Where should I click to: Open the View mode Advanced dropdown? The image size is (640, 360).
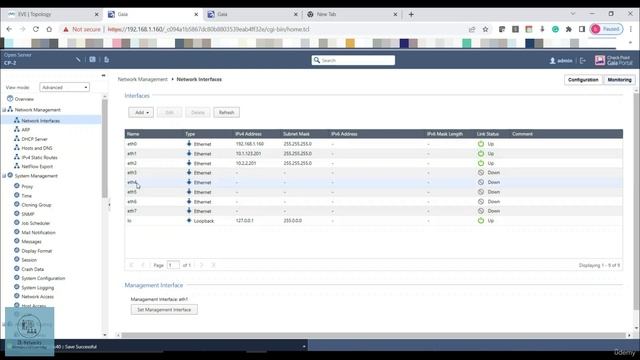[64, 87]
